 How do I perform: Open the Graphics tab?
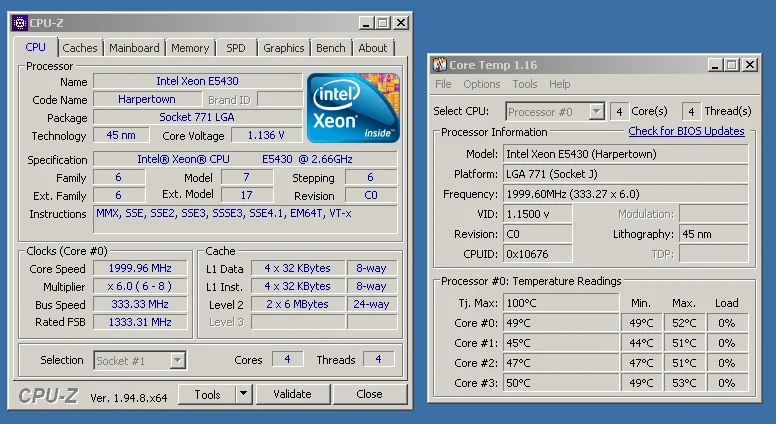284,48
